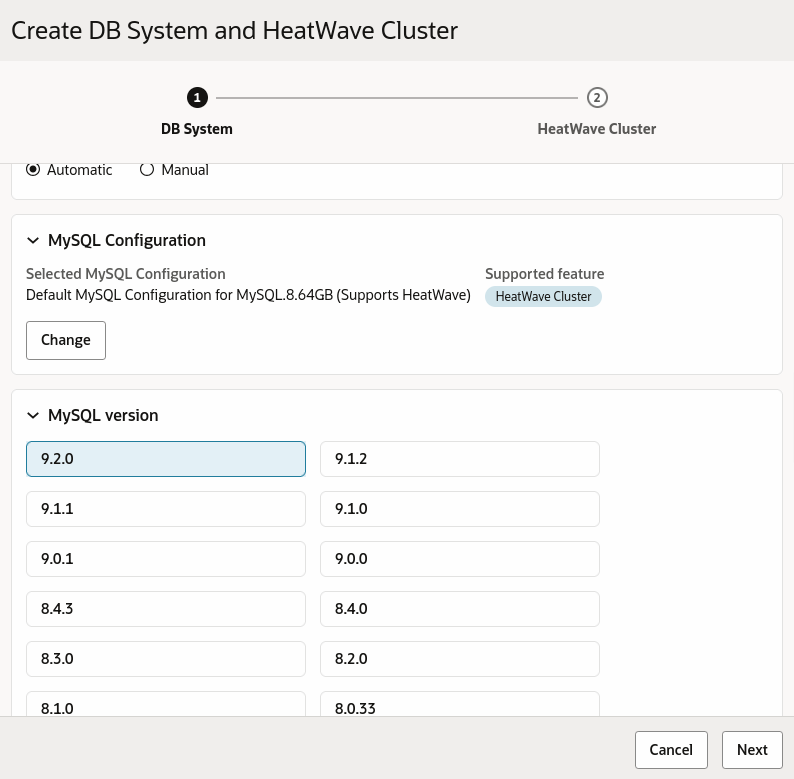The image size is (794, 779).
Task: Select MySQL version 9.0.1
Action: pos(166,559)
